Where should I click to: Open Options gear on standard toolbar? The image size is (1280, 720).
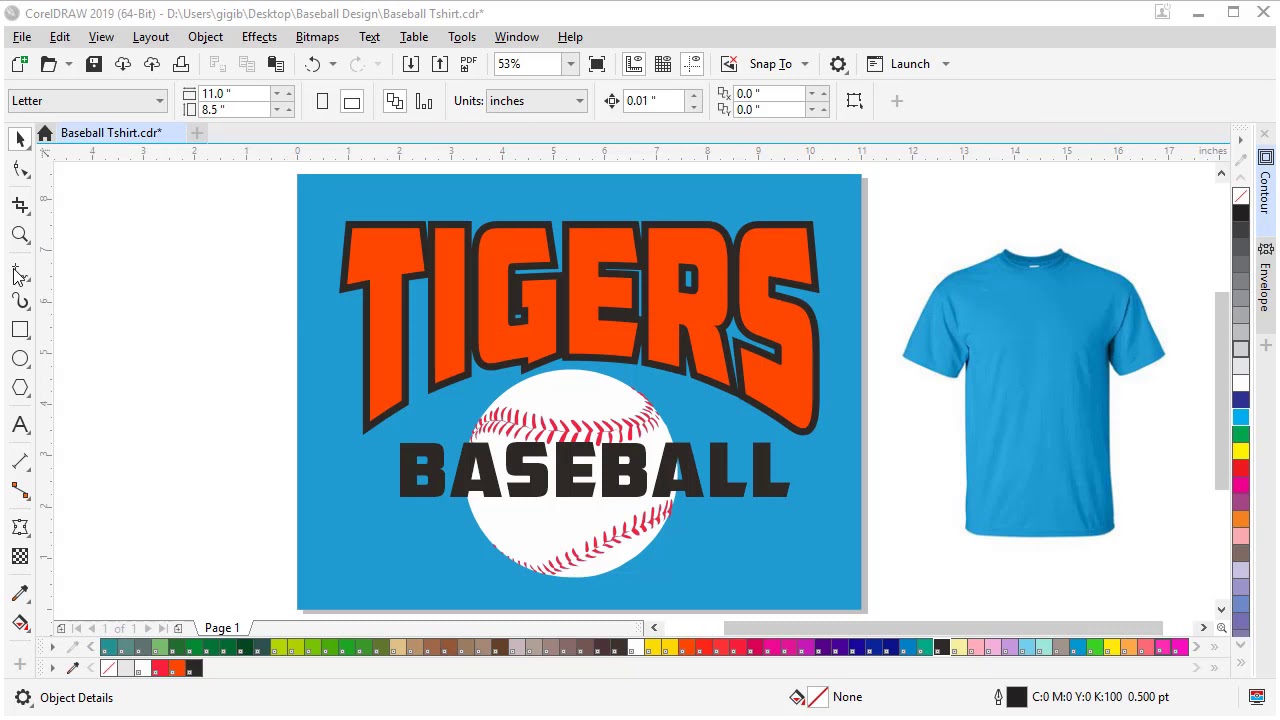tap(838, 64)
